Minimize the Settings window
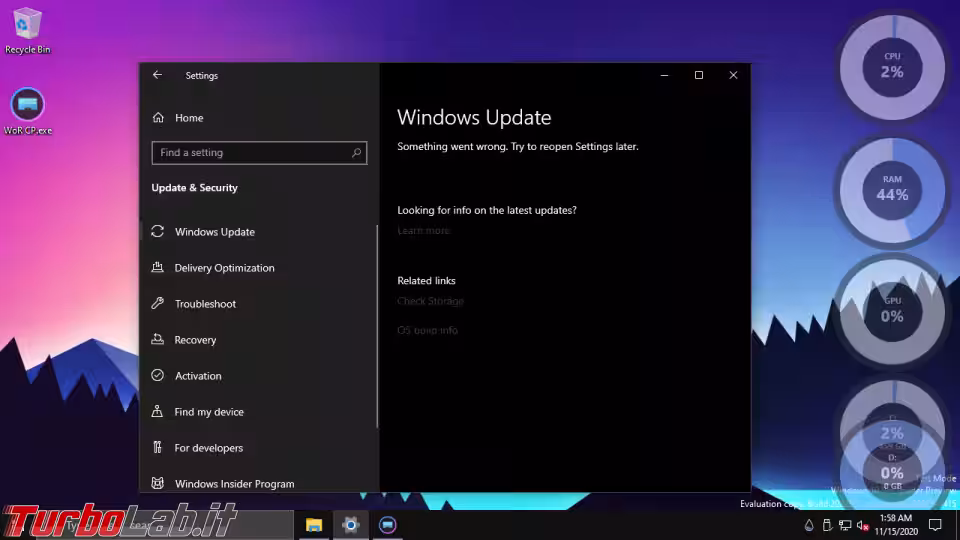The height and width of the screenshot is (540, 960). coord(664,75)
